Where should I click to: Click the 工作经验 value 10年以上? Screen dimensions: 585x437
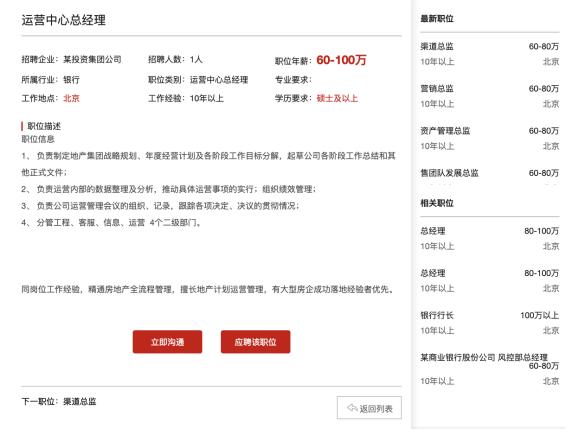click(206, 98)
